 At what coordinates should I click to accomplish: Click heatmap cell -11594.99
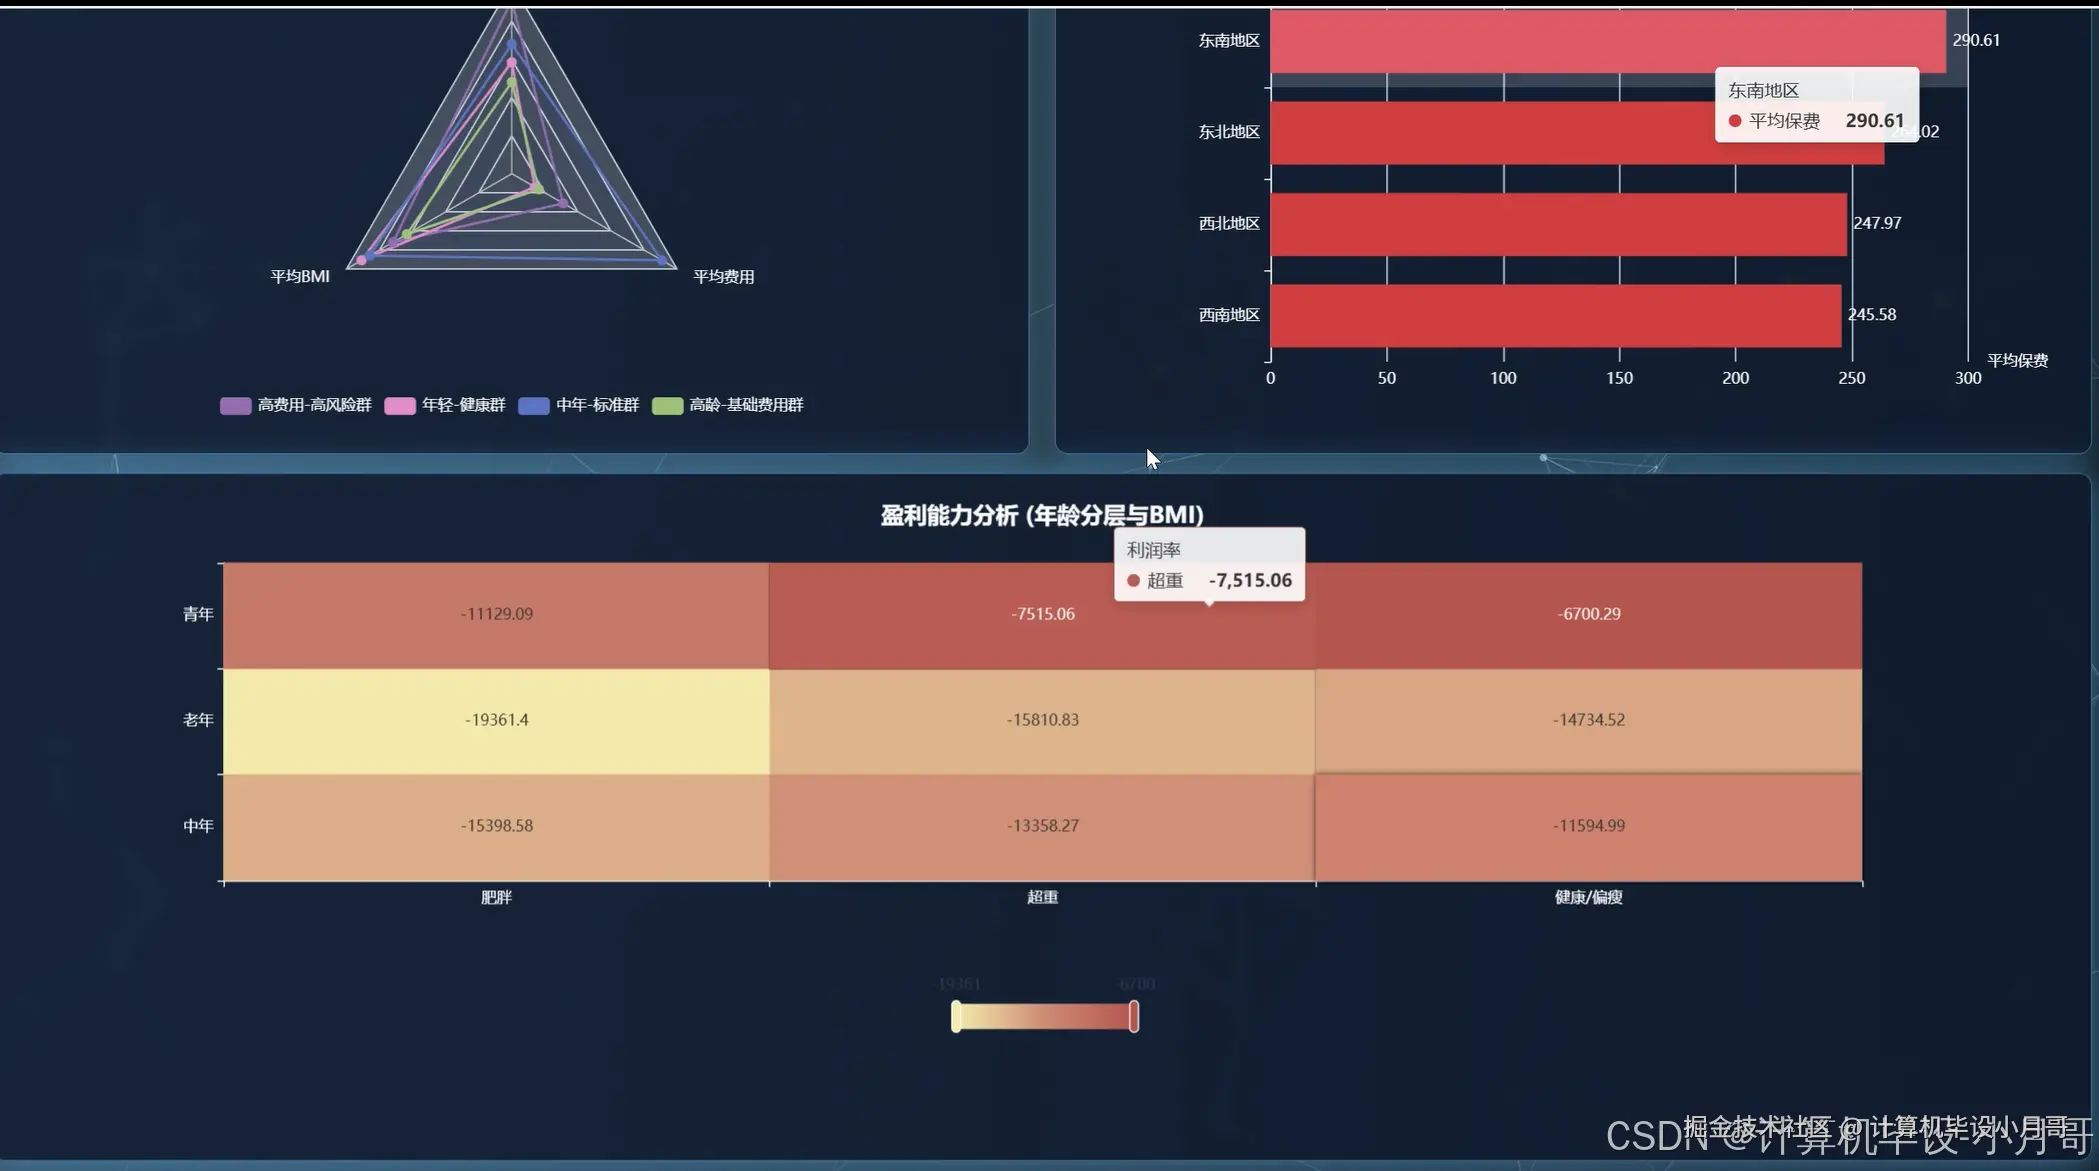1588,826
